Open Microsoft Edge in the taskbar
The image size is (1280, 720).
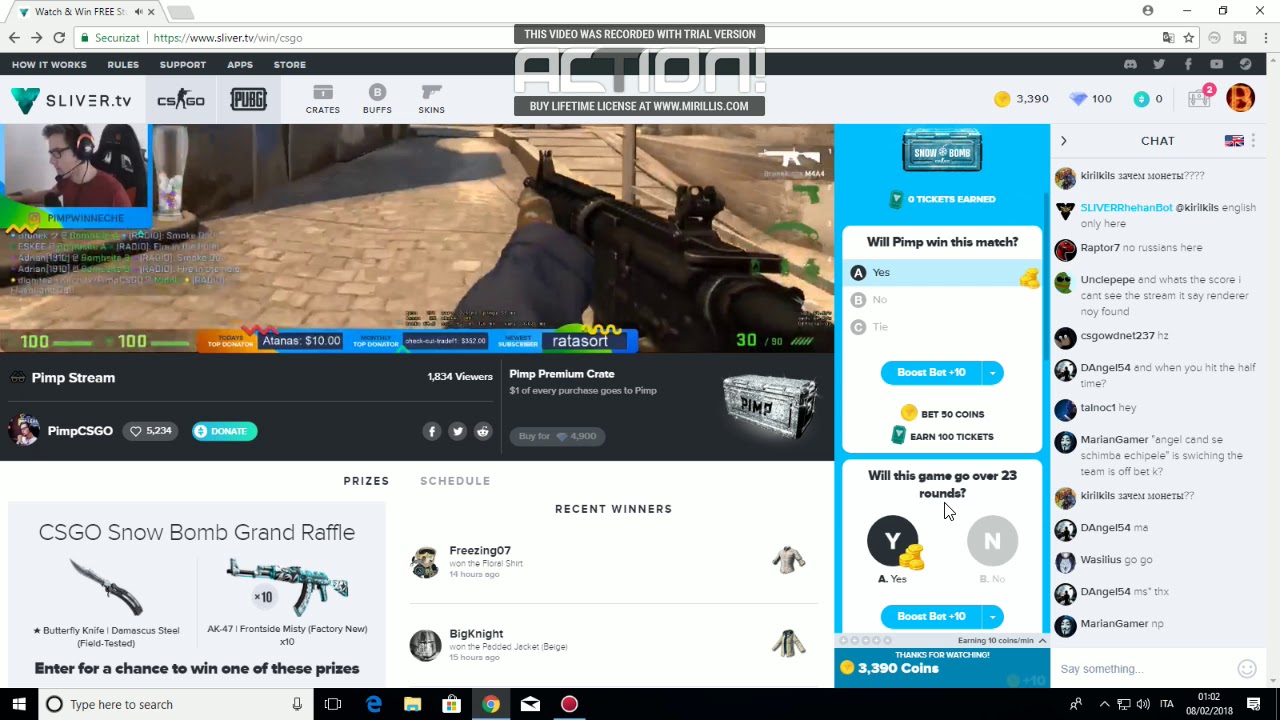tap(373, 704)
